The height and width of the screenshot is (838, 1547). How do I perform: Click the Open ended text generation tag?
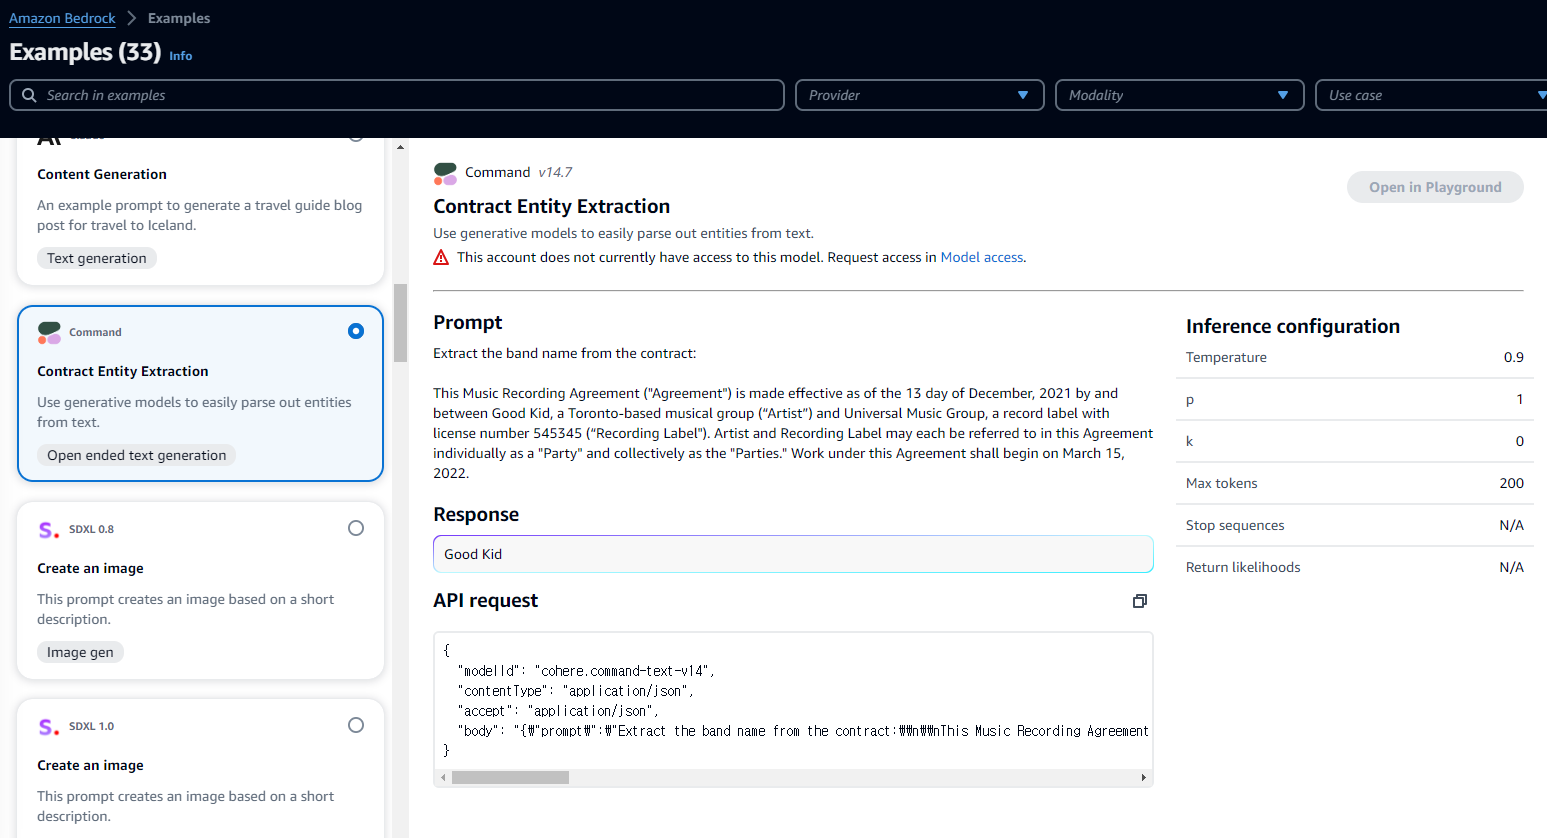137,455
